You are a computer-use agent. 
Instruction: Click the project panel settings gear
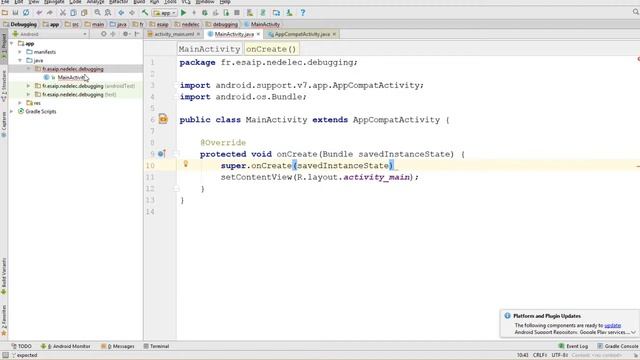(126, 34)
